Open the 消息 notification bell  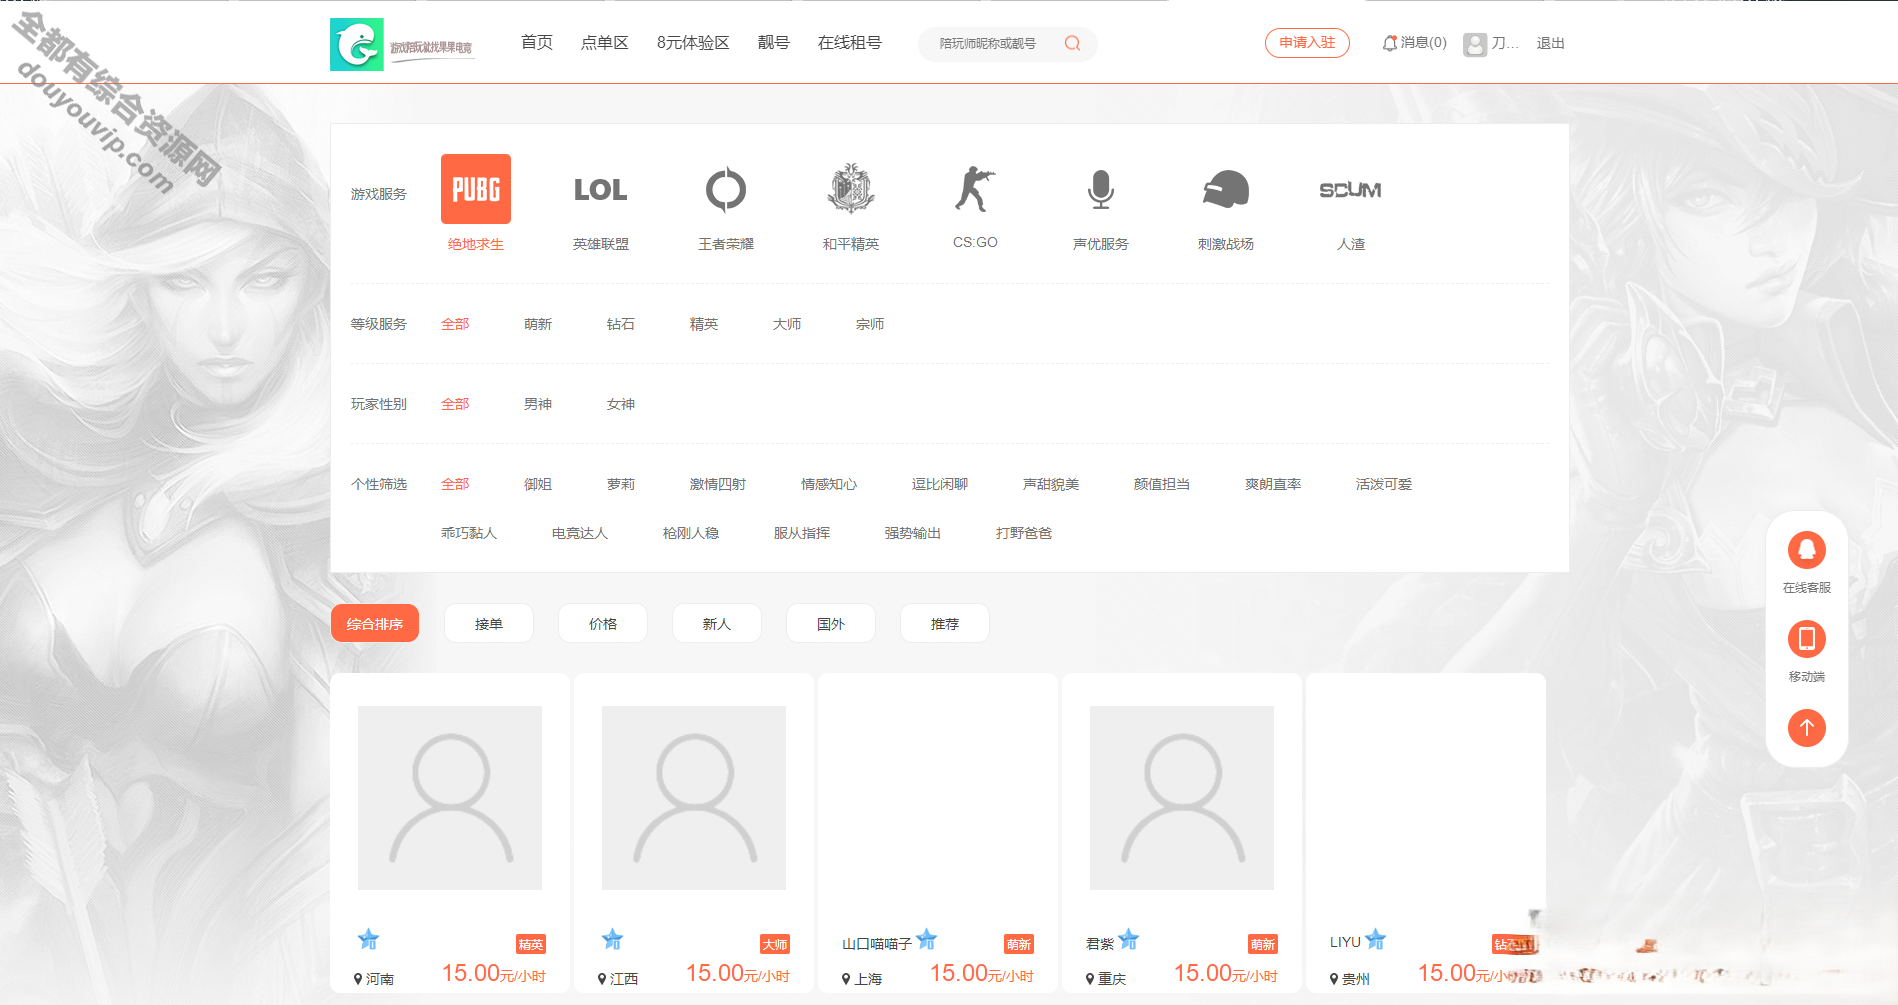pyautogui.click(x=1390, y=43)
